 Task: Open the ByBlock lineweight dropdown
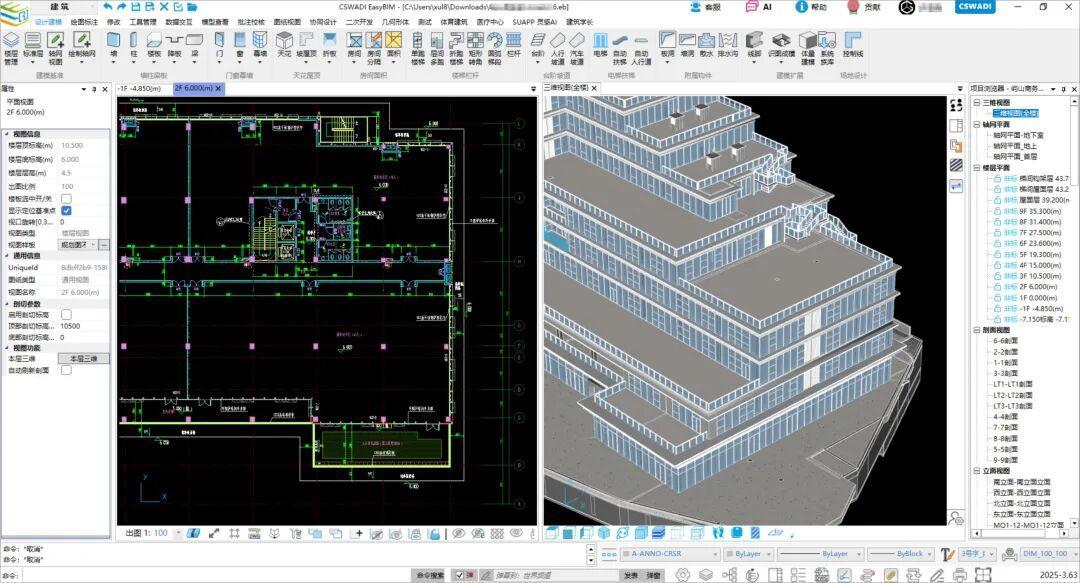900,553
